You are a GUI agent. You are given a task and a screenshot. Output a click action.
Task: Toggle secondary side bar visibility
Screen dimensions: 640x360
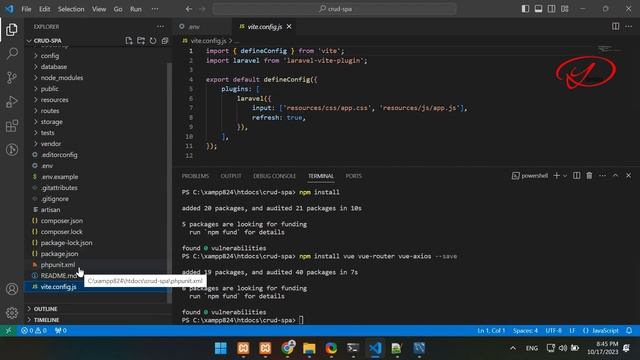(551, 9)
